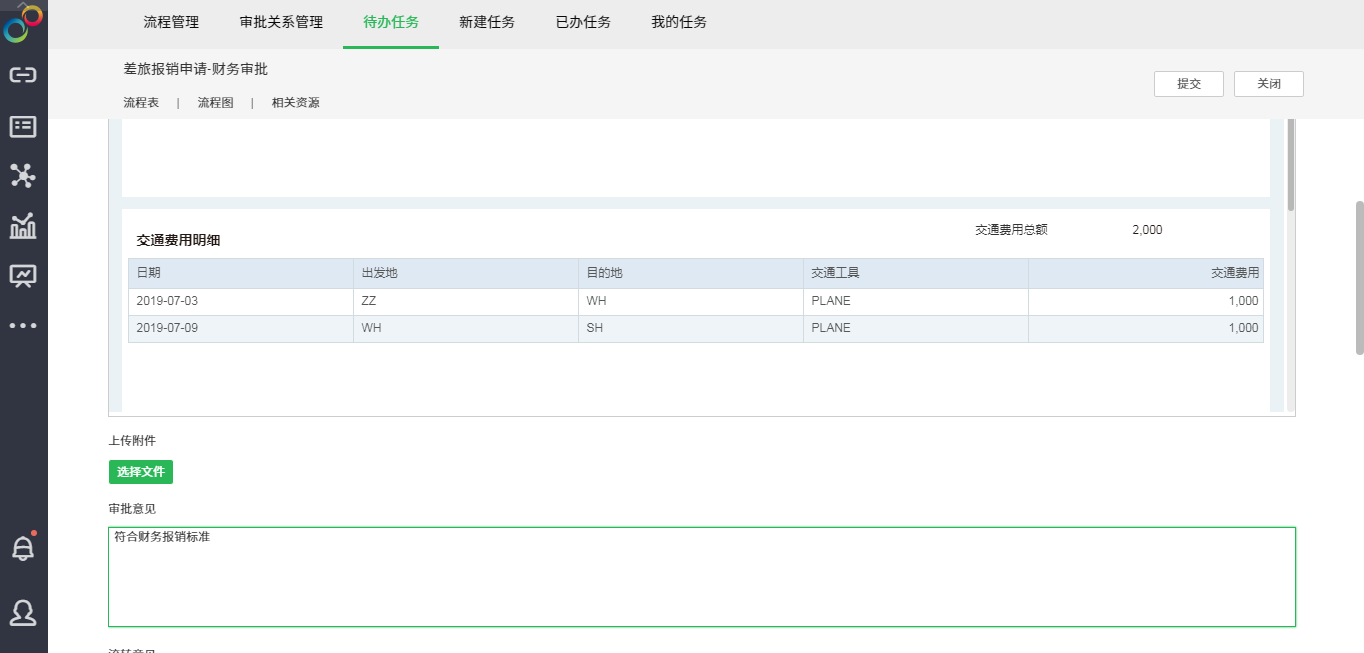Click the colorful app logo icon
The width and height of the screenshot is (1364, 653).
tap(23, 24)
